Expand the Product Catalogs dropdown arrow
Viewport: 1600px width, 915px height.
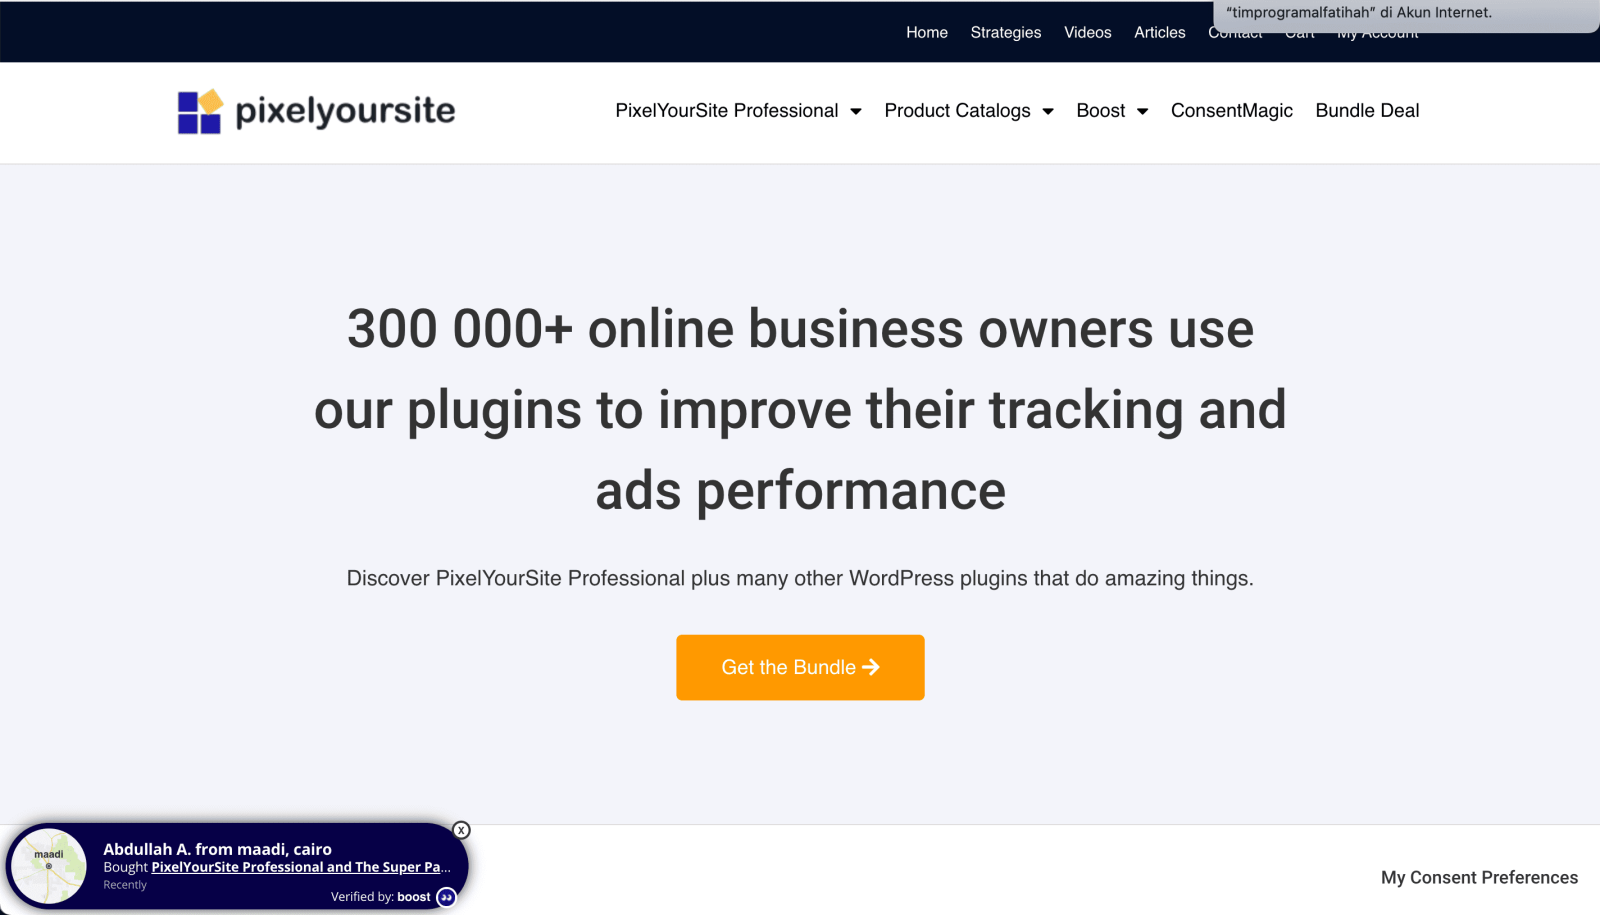(1048, 111)
